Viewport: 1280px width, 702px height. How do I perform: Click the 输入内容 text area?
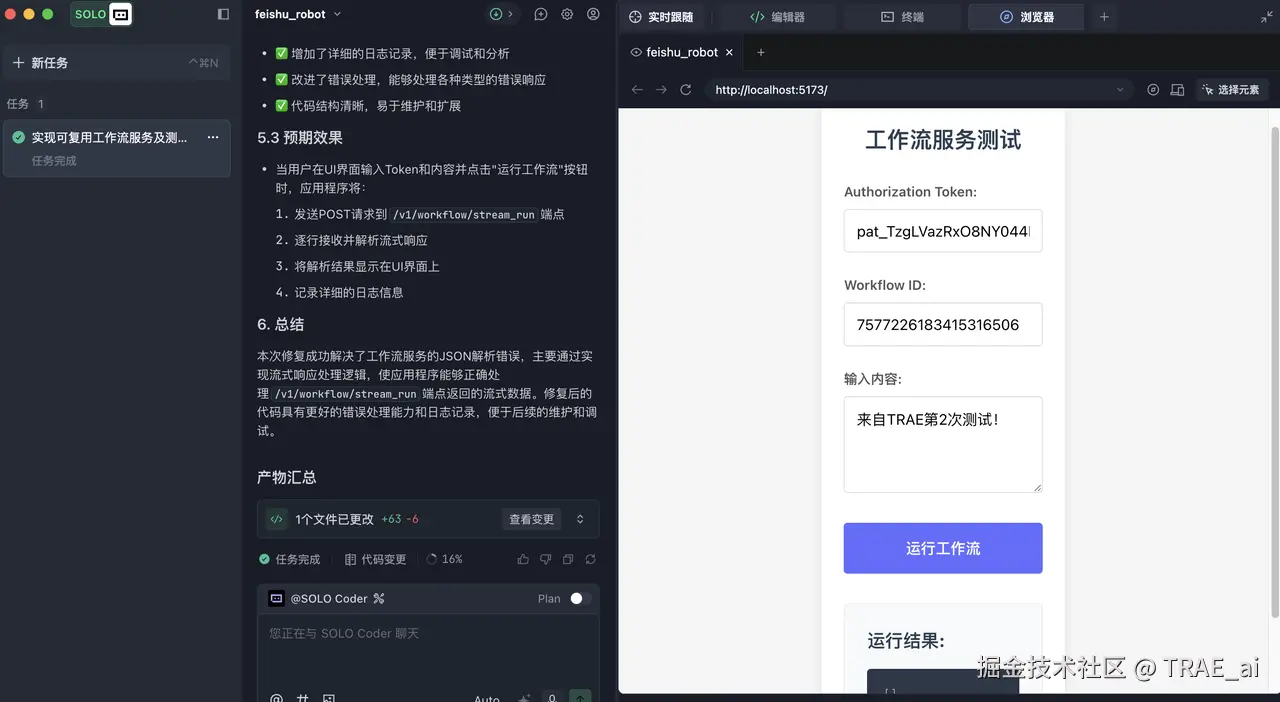pos(943,444)
